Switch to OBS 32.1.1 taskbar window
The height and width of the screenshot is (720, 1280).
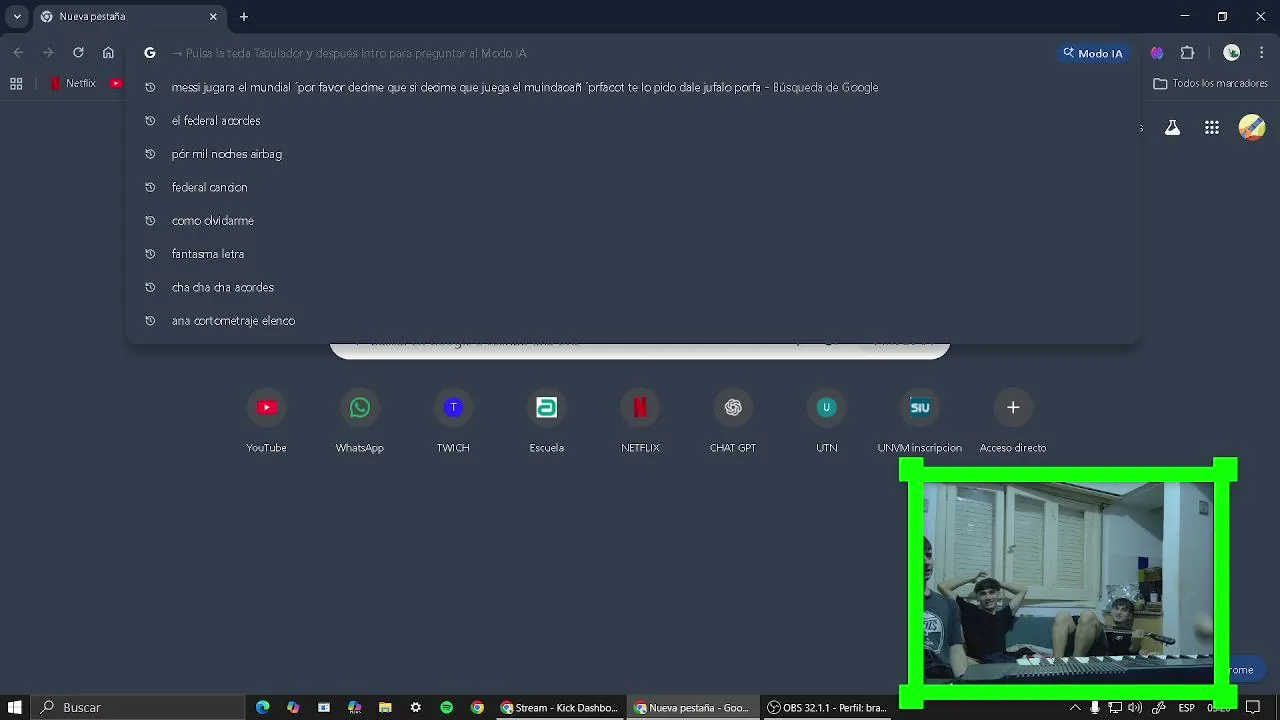[826, 707]
